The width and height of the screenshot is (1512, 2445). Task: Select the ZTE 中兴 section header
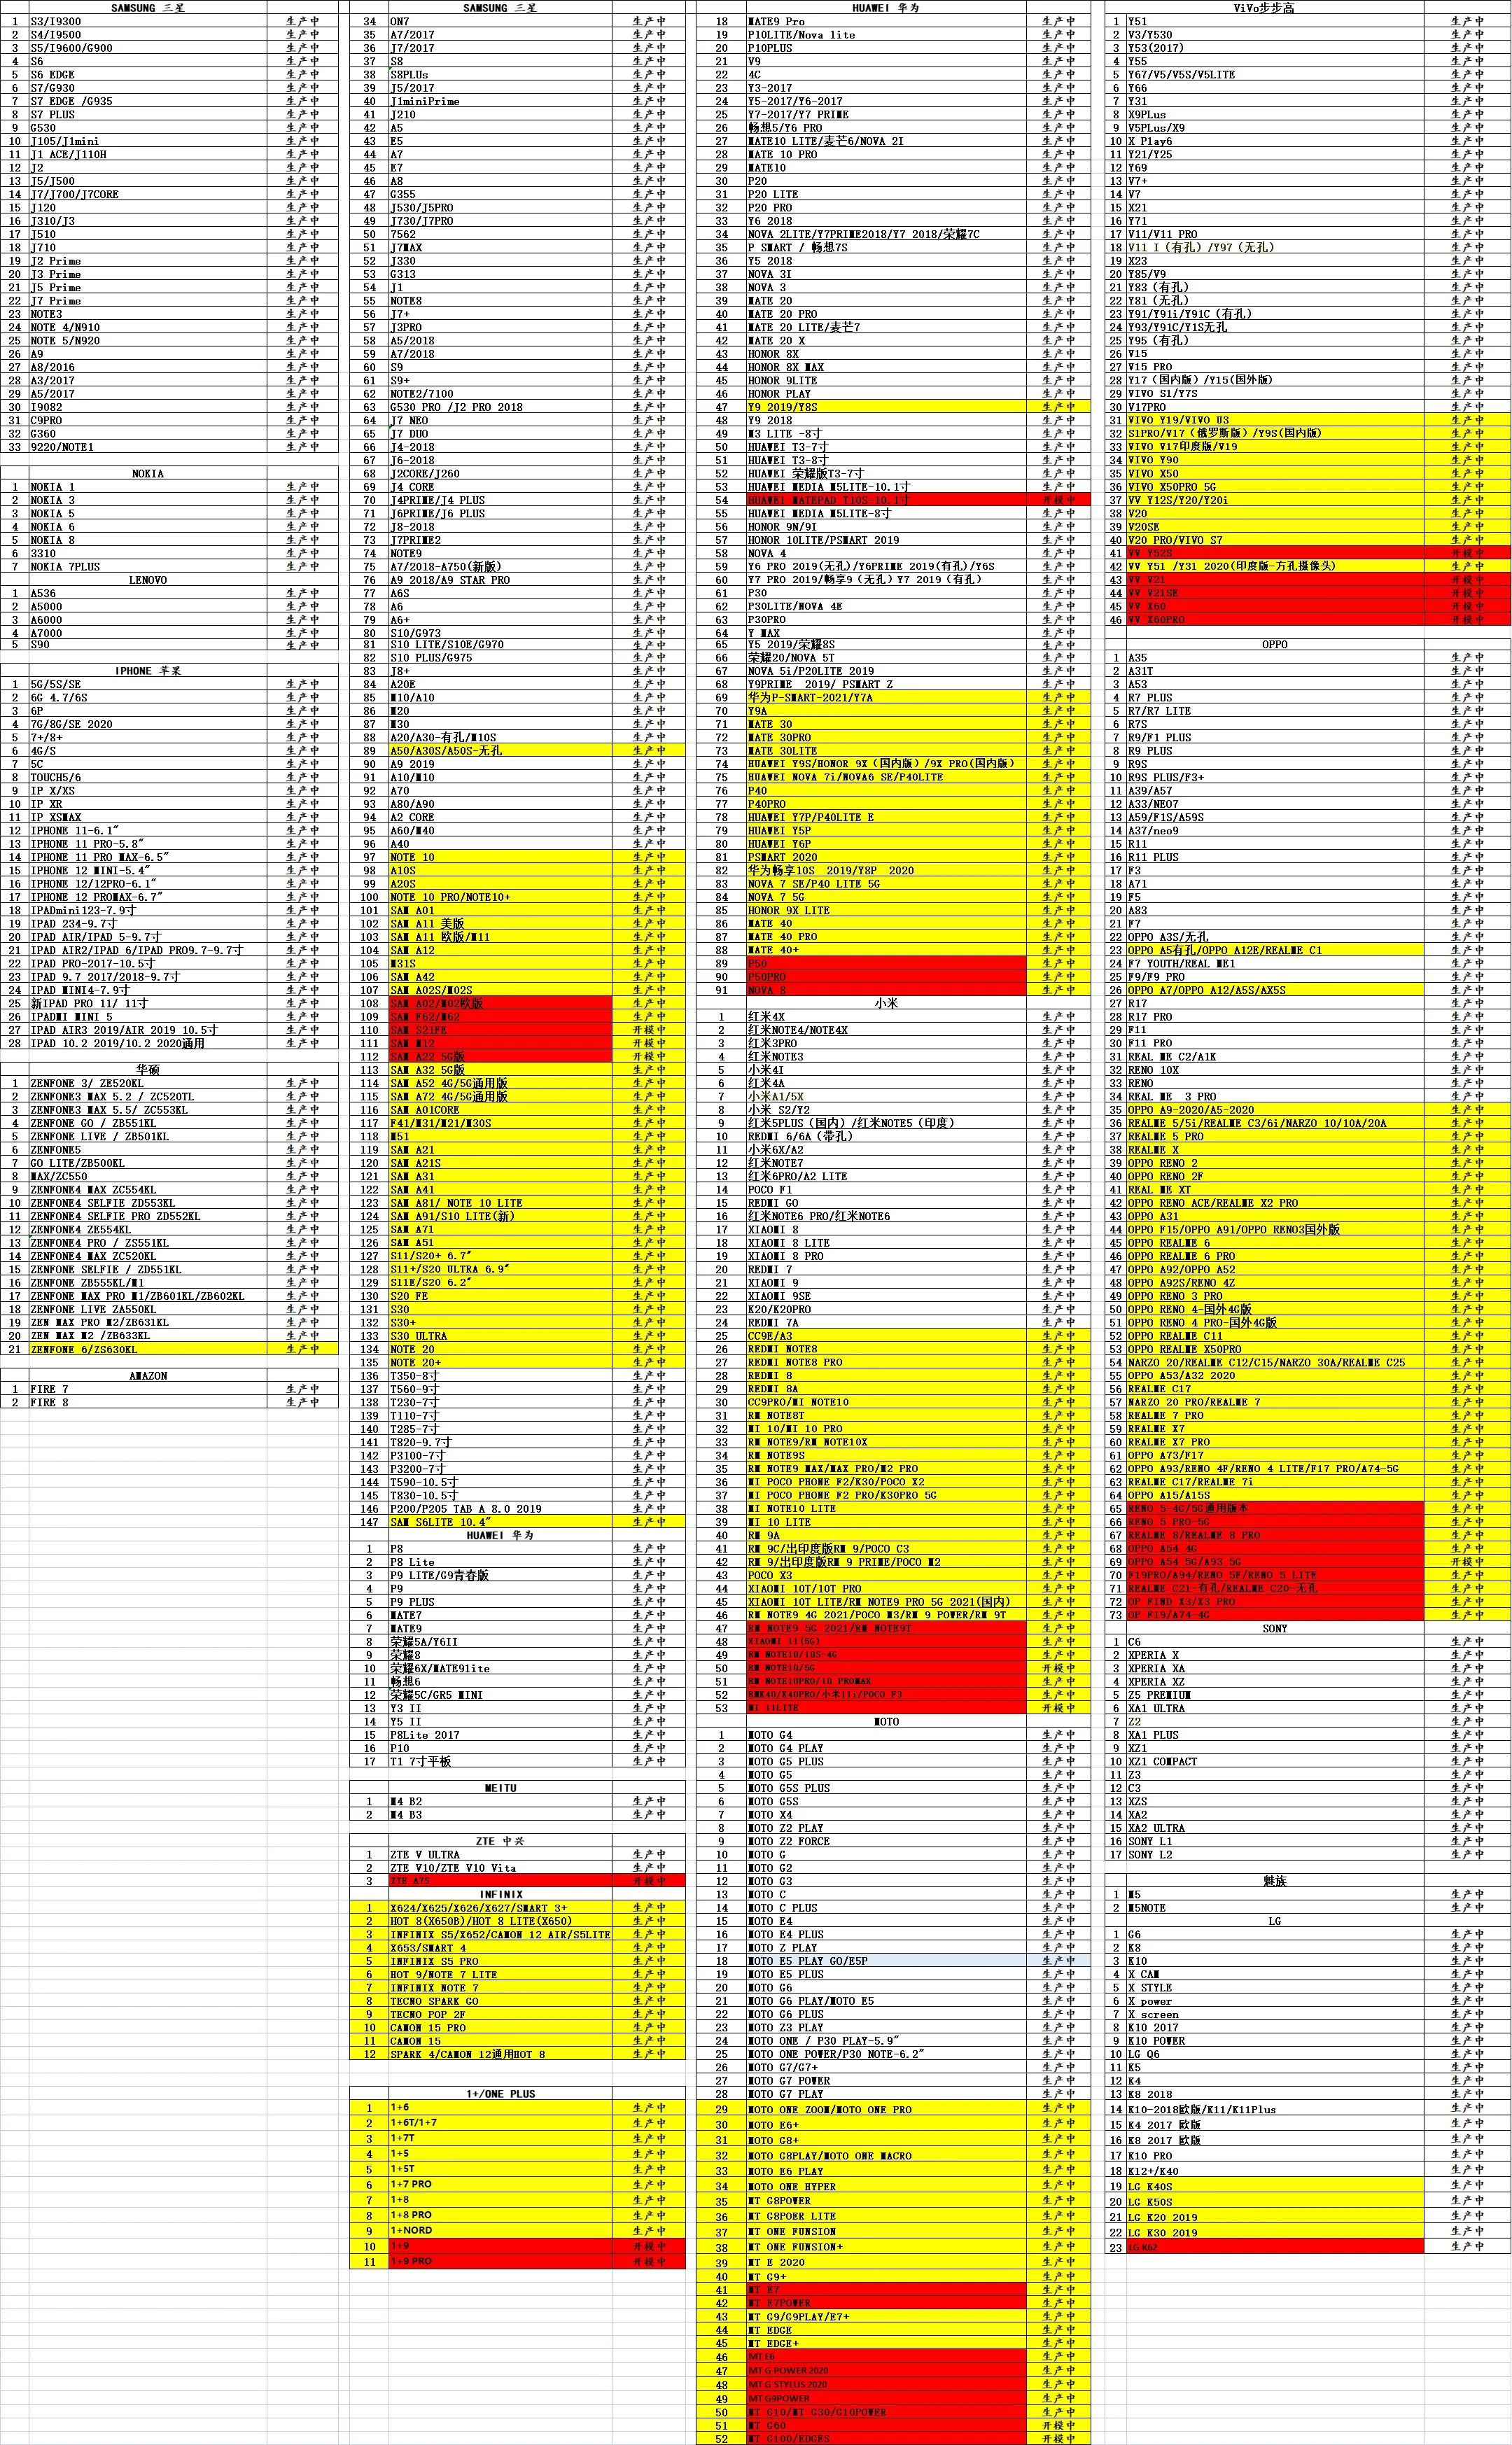(500, 1841)
